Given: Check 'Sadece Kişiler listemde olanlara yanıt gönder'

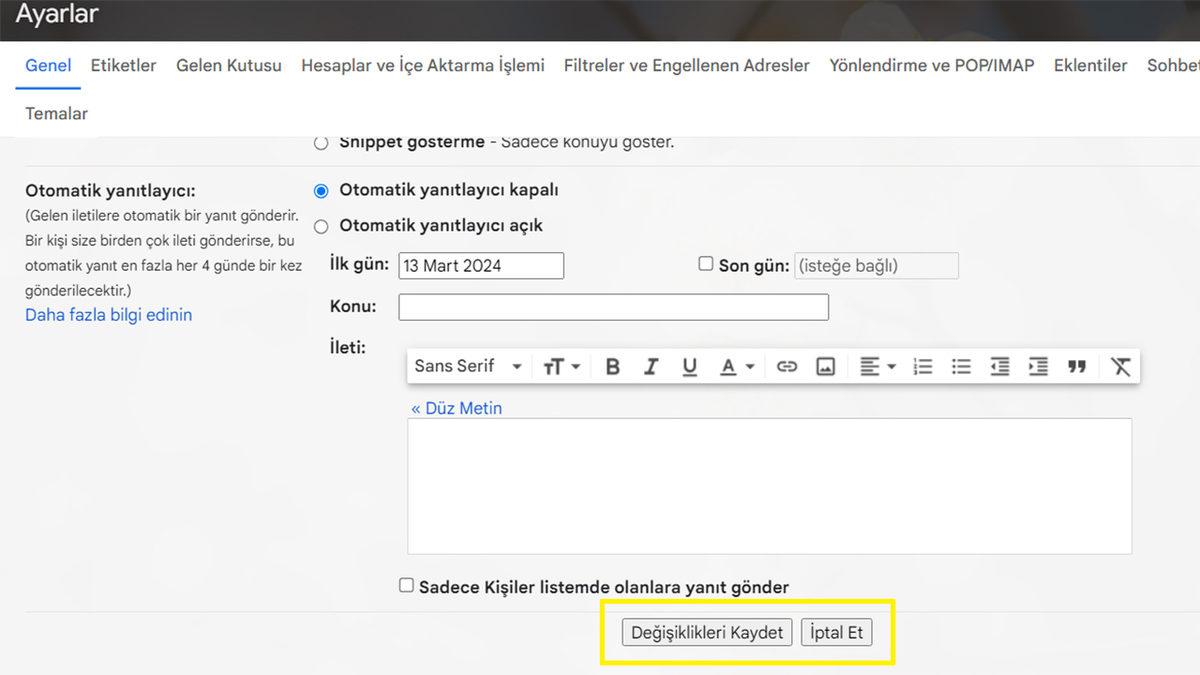Looking at the screenshot, I should pos(406,584).
